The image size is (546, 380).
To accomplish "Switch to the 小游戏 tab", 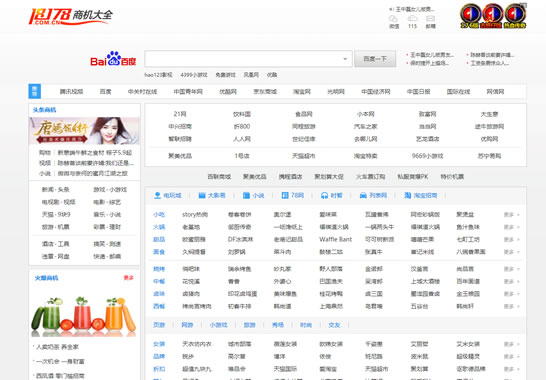I will coord(218,325).
